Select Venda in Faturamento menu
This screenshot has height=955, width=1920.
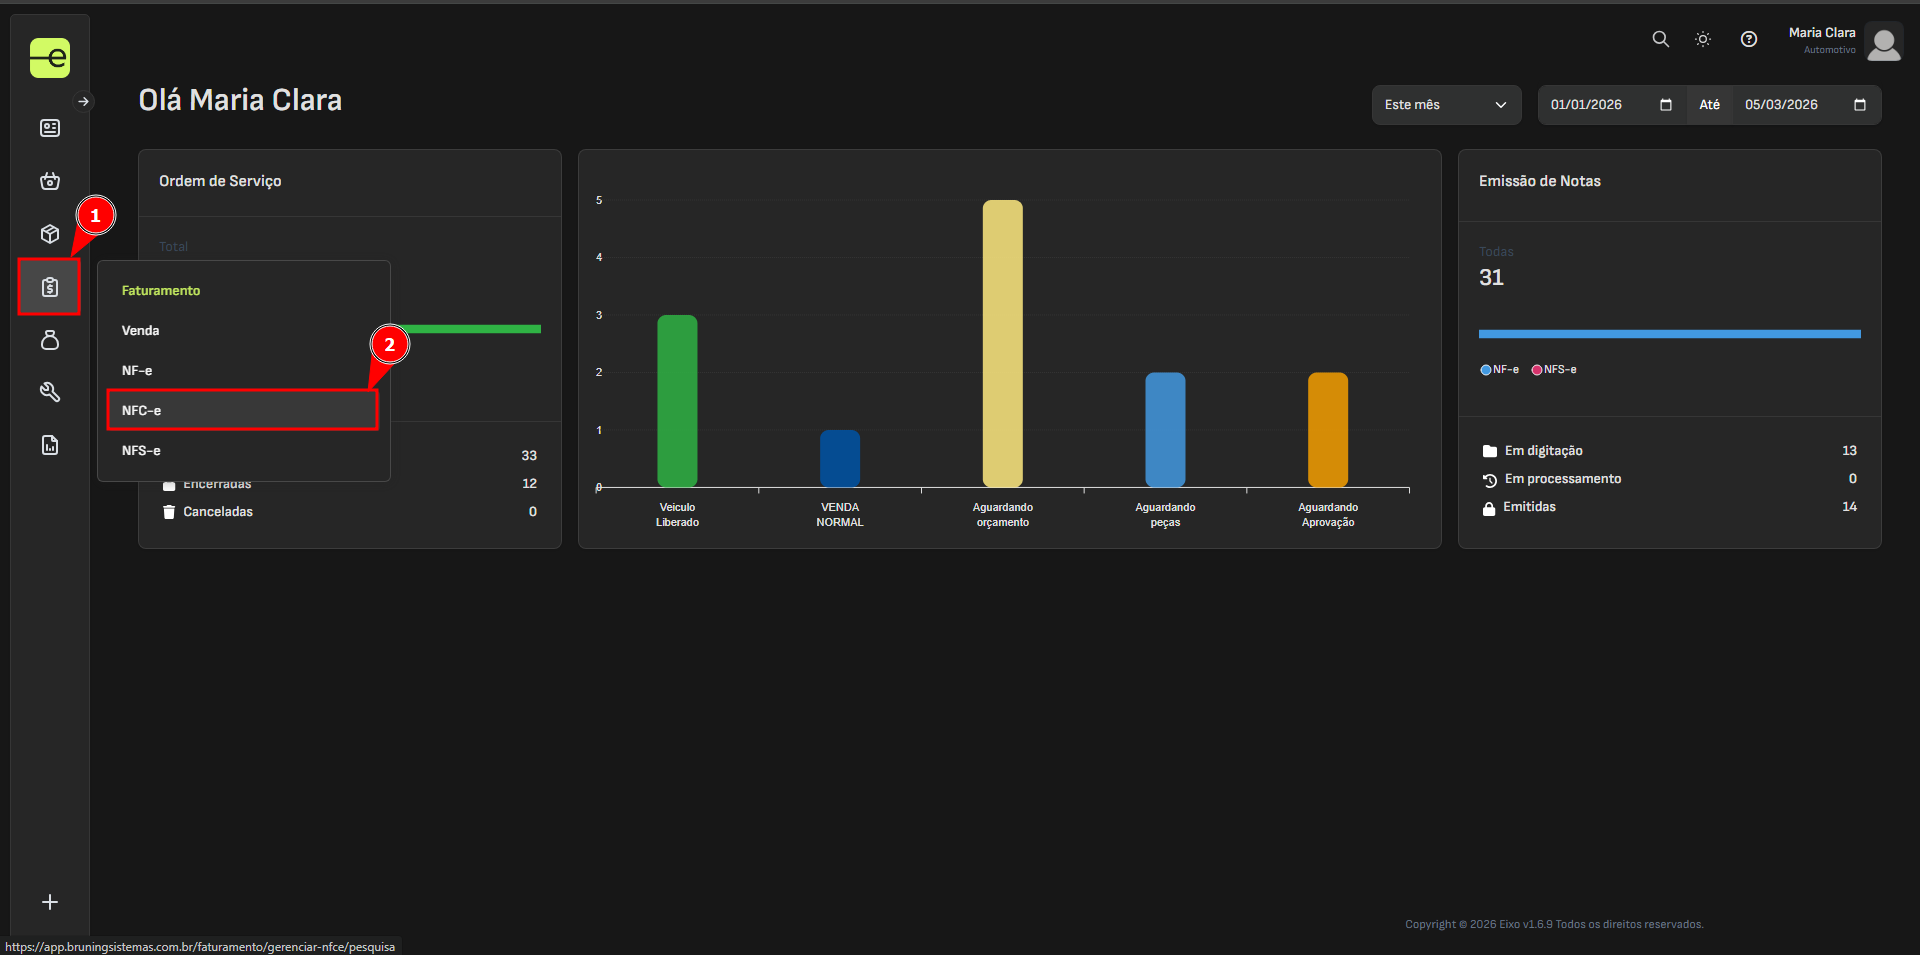pos(141,330)
